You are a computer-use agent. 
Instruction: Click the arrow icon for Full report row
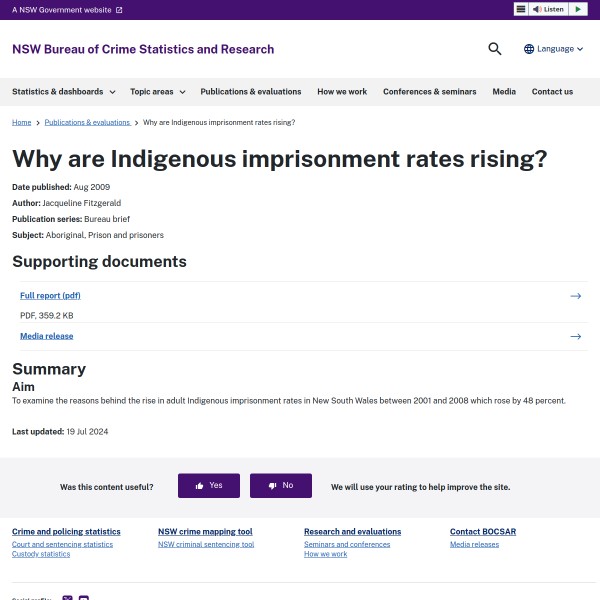(575, 296)
